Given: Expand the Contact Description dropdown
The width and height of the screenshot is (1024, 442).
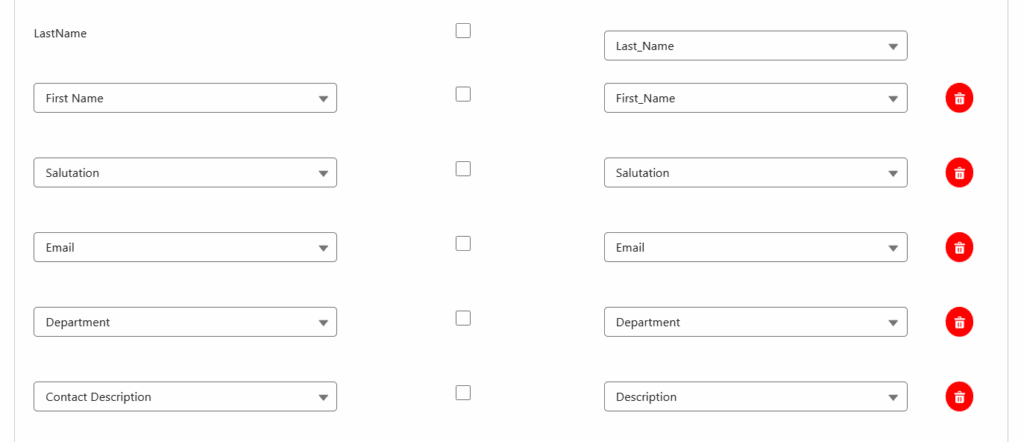Looking at the screenshot, I should 185,397.
